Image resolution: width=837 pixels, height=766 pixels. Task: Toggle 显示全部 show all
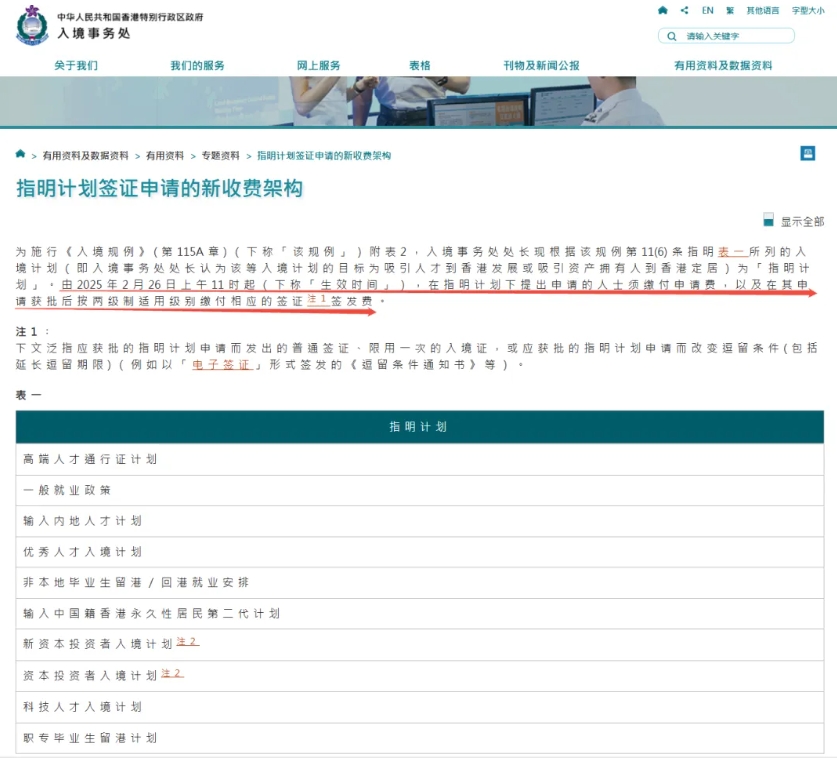pos(794,221)
